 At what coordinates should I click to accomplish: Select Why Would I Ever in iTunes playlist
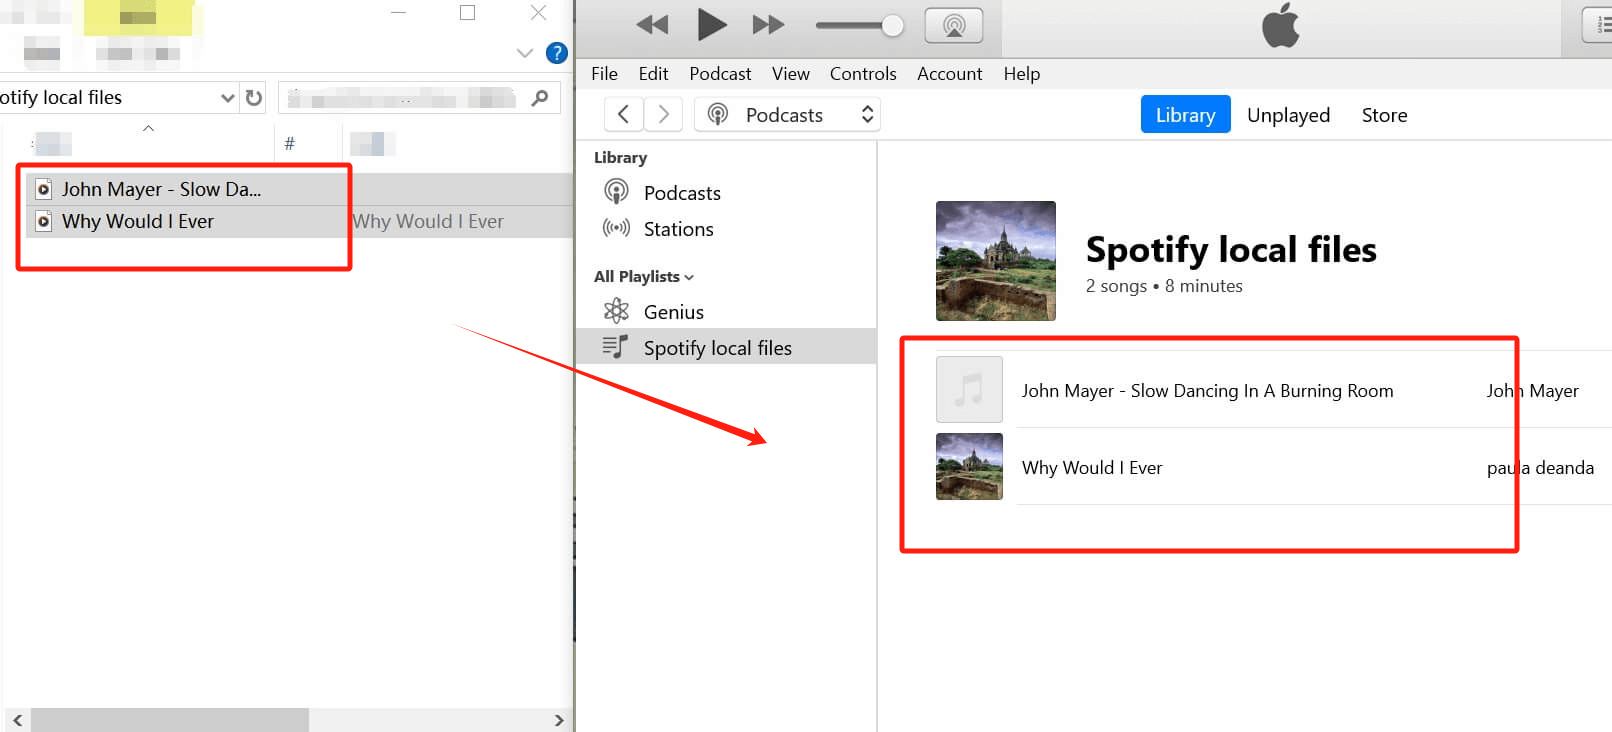pos(1092,468)
